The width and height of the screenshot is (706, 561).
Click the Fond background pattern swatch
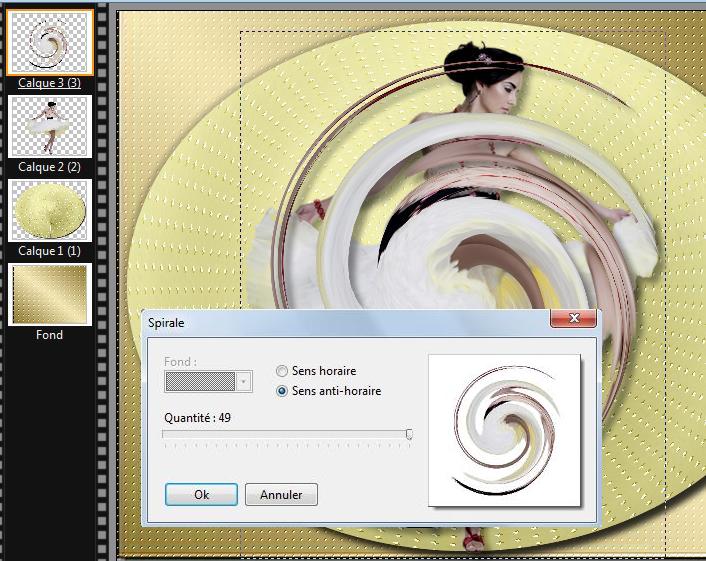(x=201, y=381)
